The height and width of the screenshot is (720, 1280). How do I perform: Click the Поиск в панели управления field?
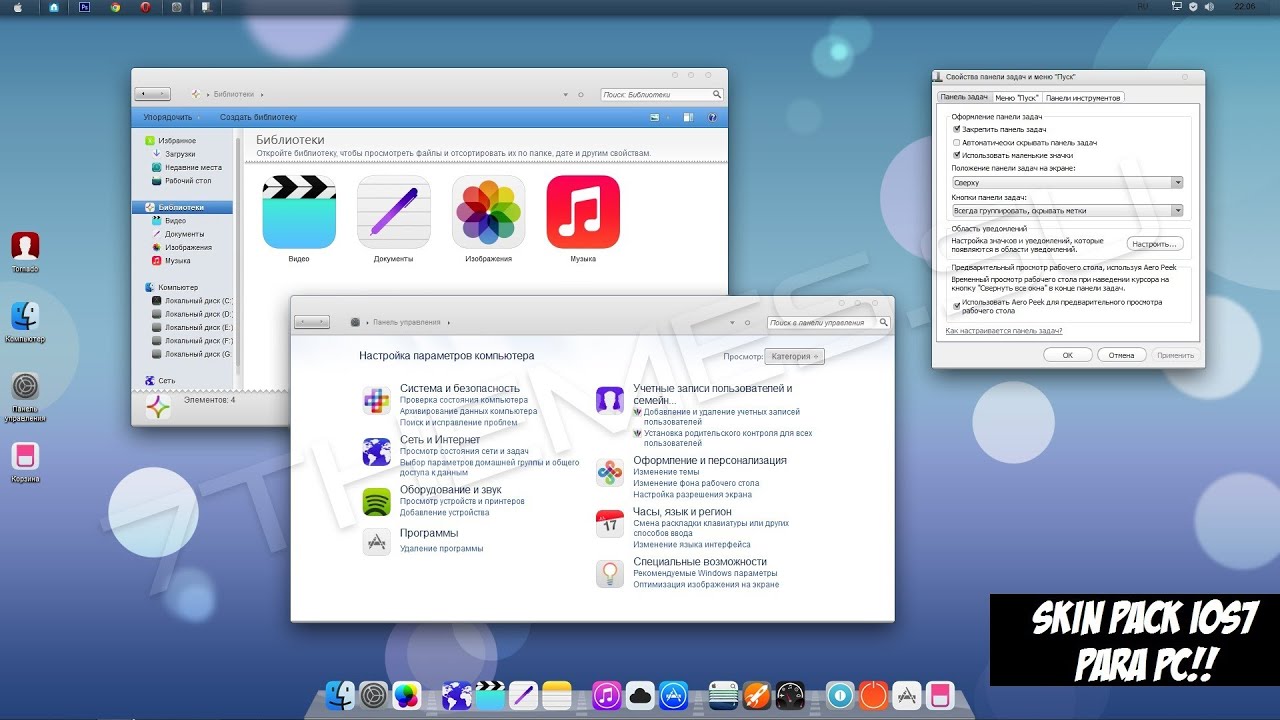pyautogui.click(x=829, y=323)
